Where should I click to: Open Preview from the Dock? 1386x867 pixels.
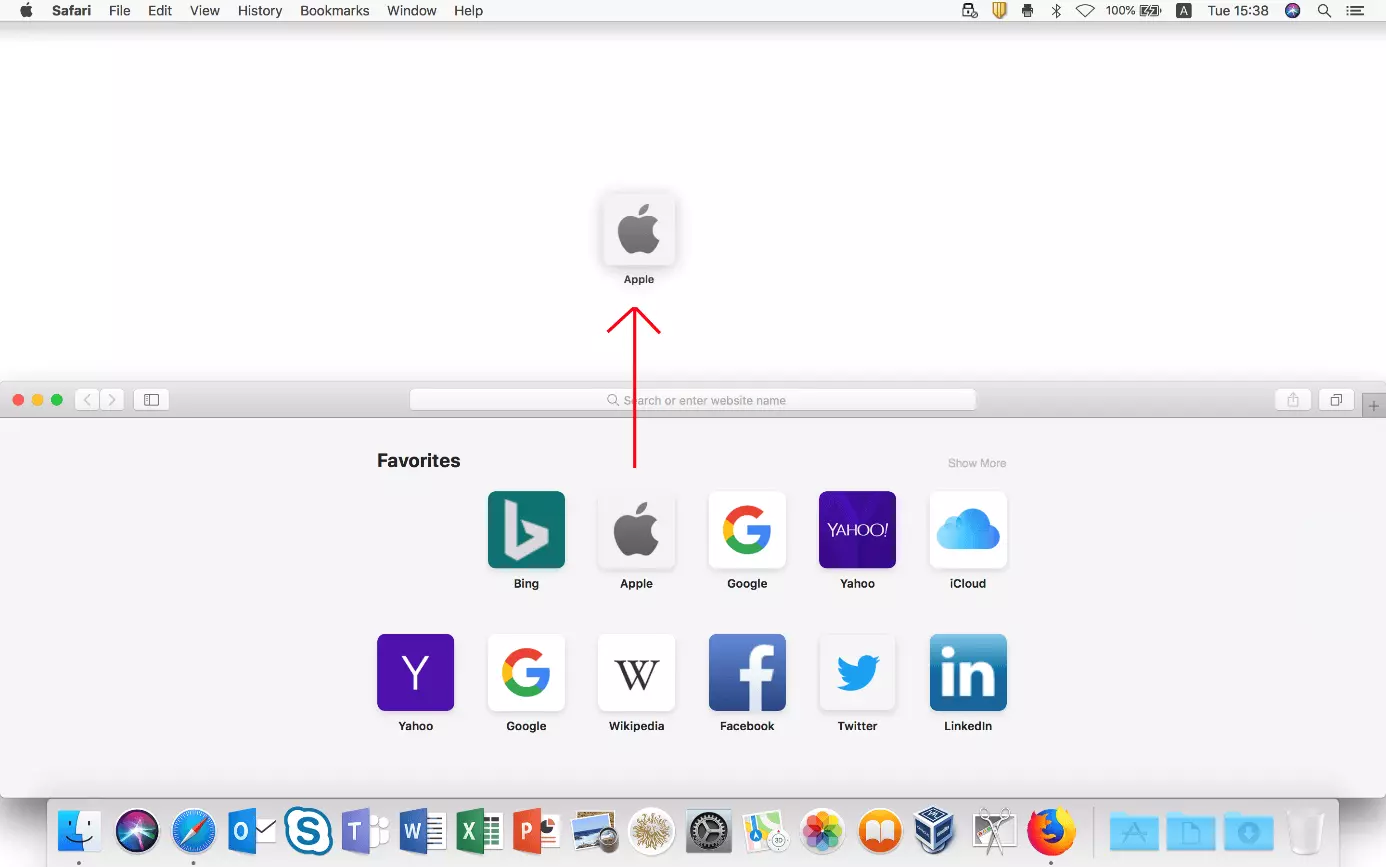click(594, 831)
